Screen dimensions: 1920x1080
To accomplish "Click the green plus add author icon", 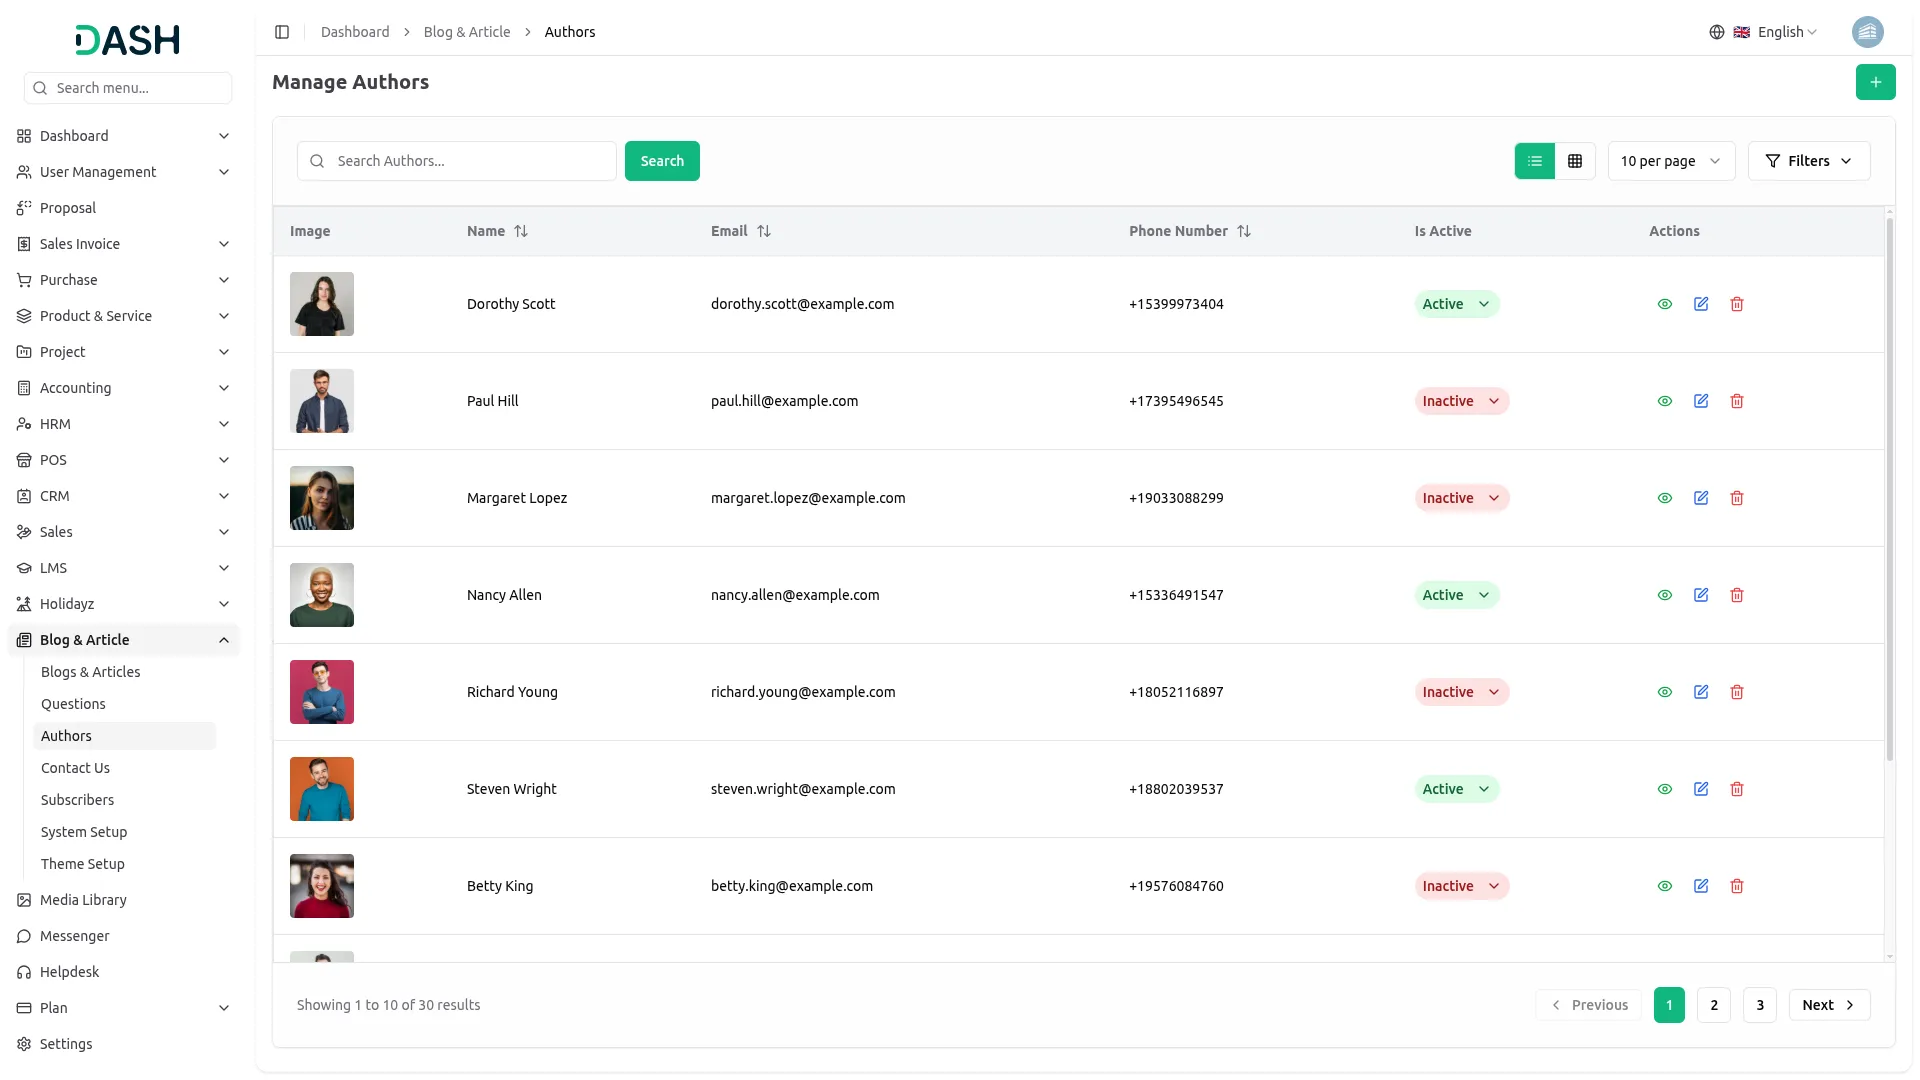I will click(x=1875, y=82).
